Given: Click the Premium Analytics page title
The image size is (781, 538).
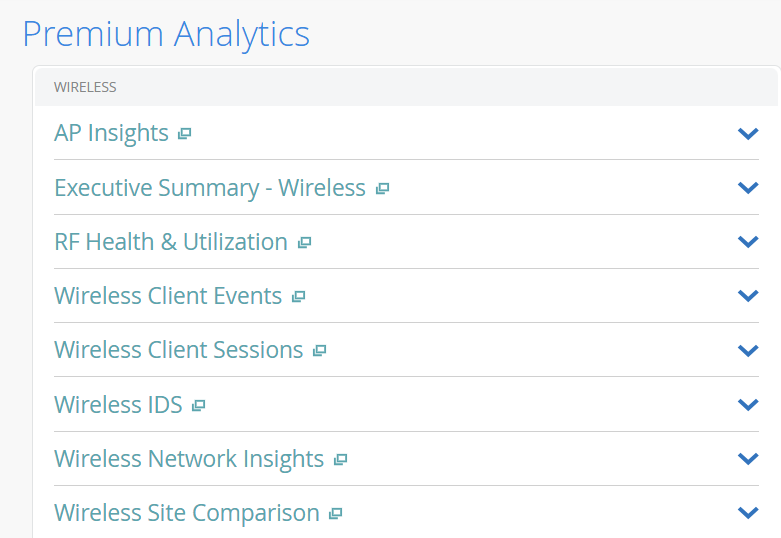Looking at the screenshot, I should tap(166, 34).
